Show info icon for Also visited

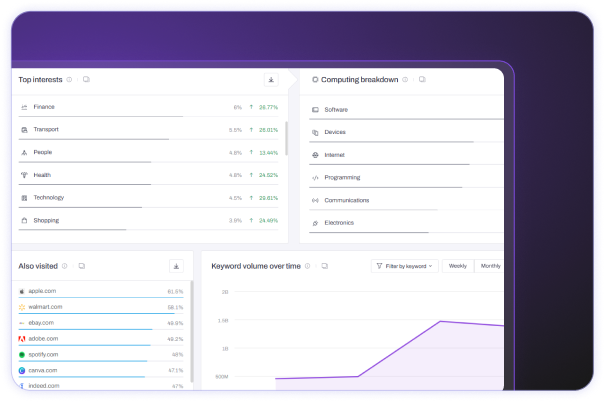65,266
